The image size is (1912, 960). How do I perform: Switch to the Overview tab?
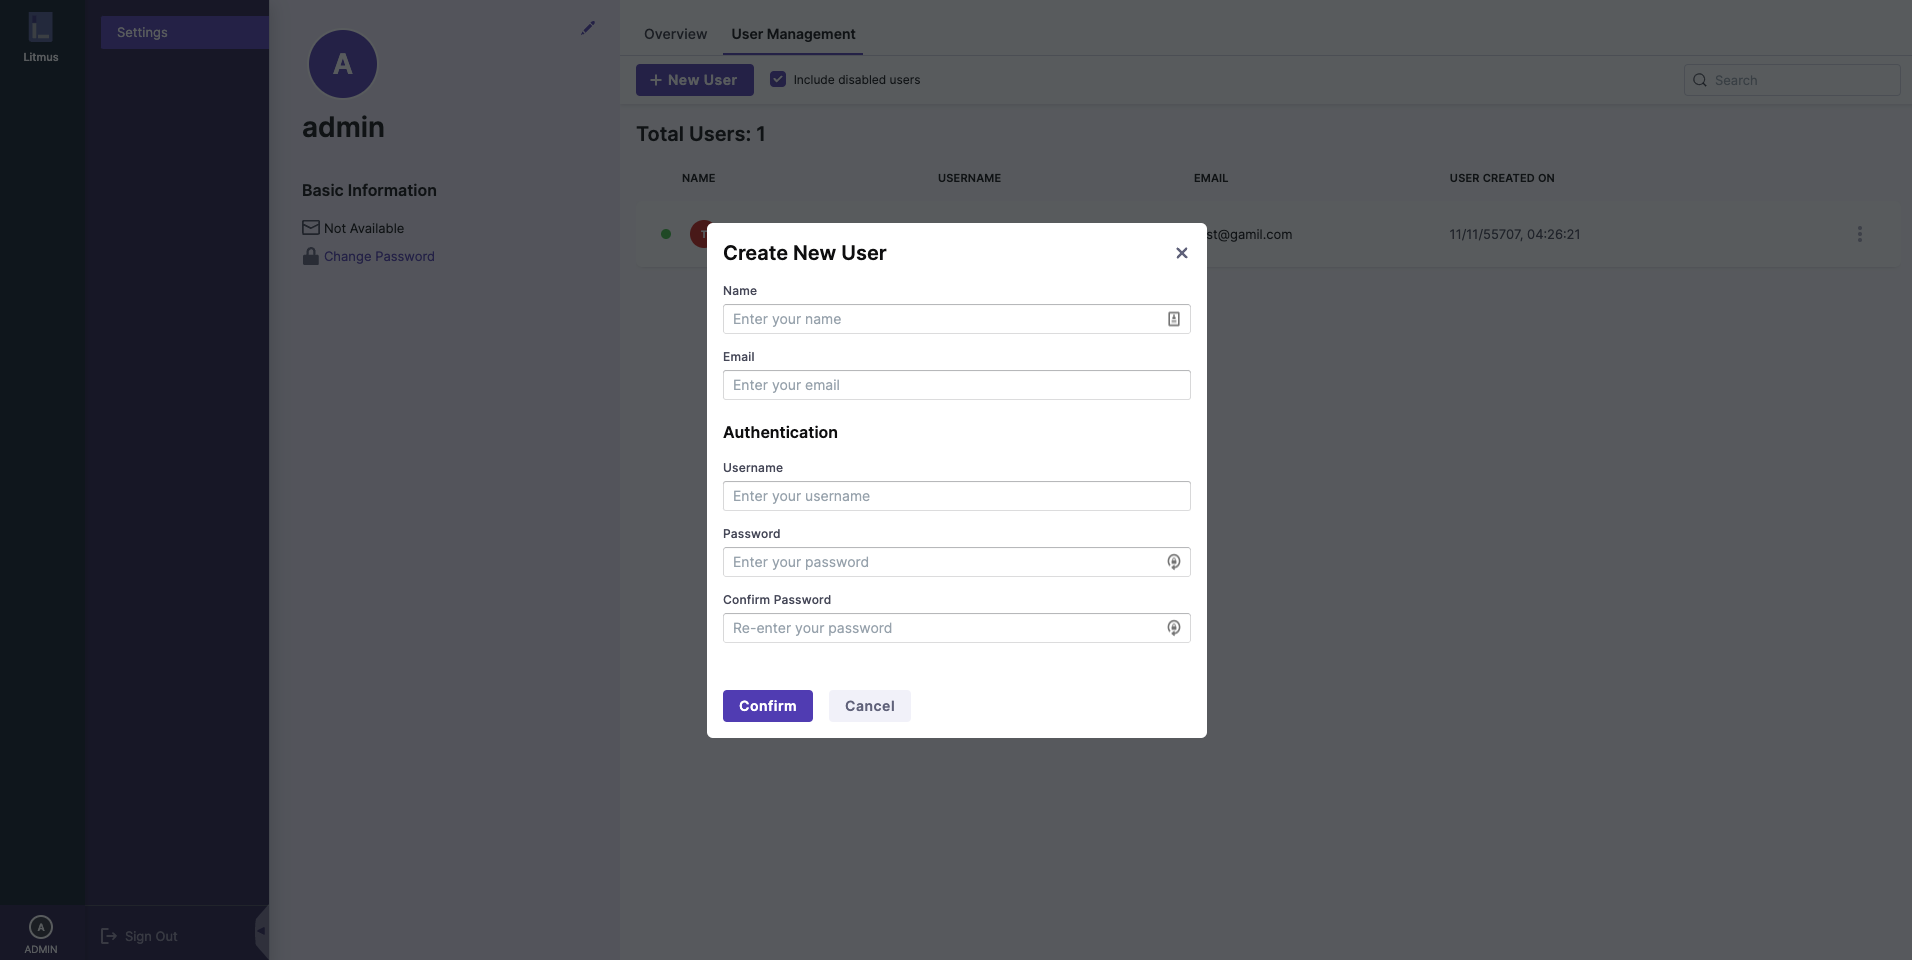(x=675, y=34)
